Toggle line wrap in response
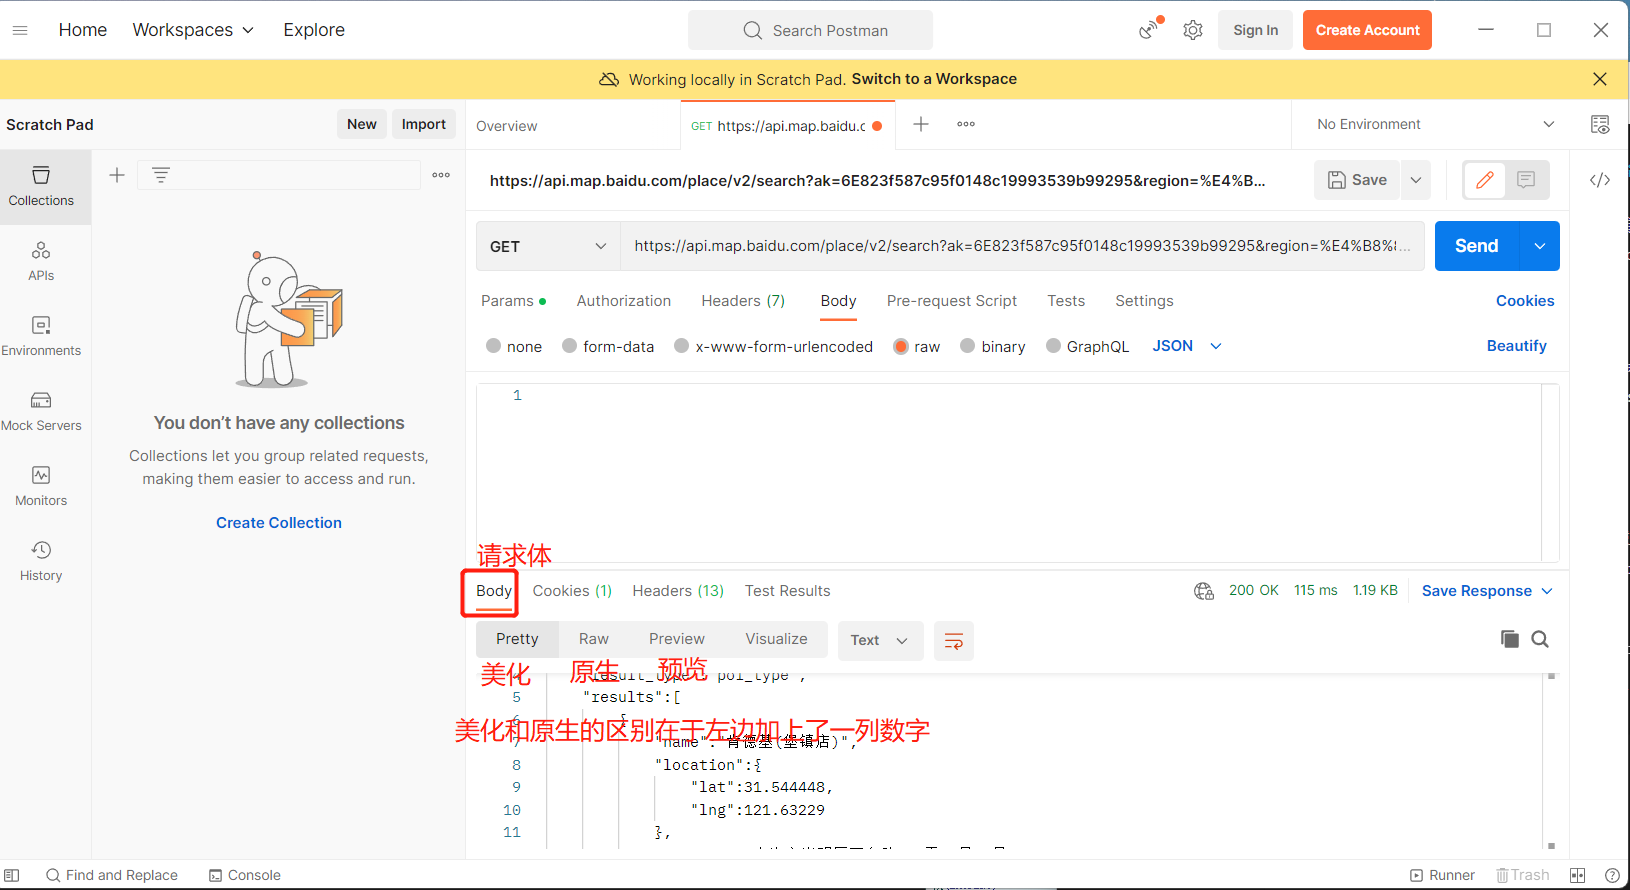The image size is (1630, 890). pyautogui.click(x=954, y=641)
